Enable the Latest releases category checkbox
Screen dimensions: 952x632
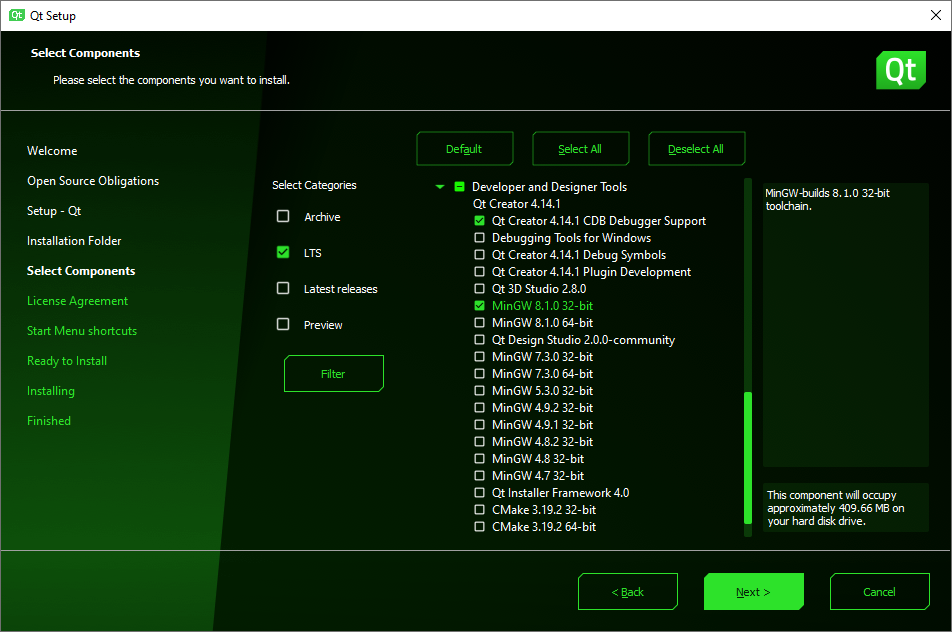(x=283, y=288)
